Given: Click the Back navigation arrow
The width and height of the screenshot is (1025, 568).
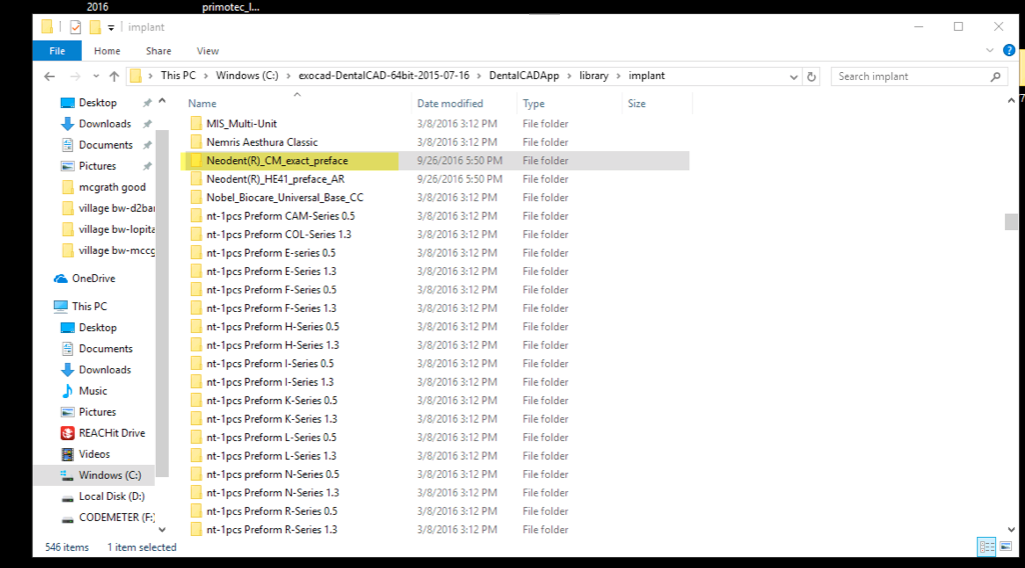Looking at the screenshot, I should pos(50,76).
